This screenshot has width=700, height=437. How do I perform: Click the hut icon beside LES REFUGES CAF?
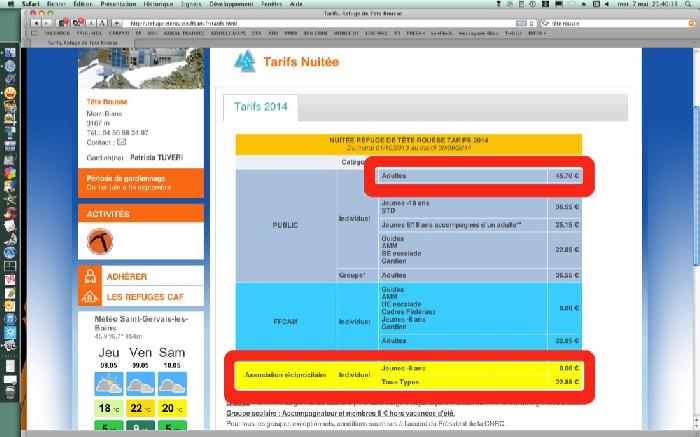(x=90, y=296)
